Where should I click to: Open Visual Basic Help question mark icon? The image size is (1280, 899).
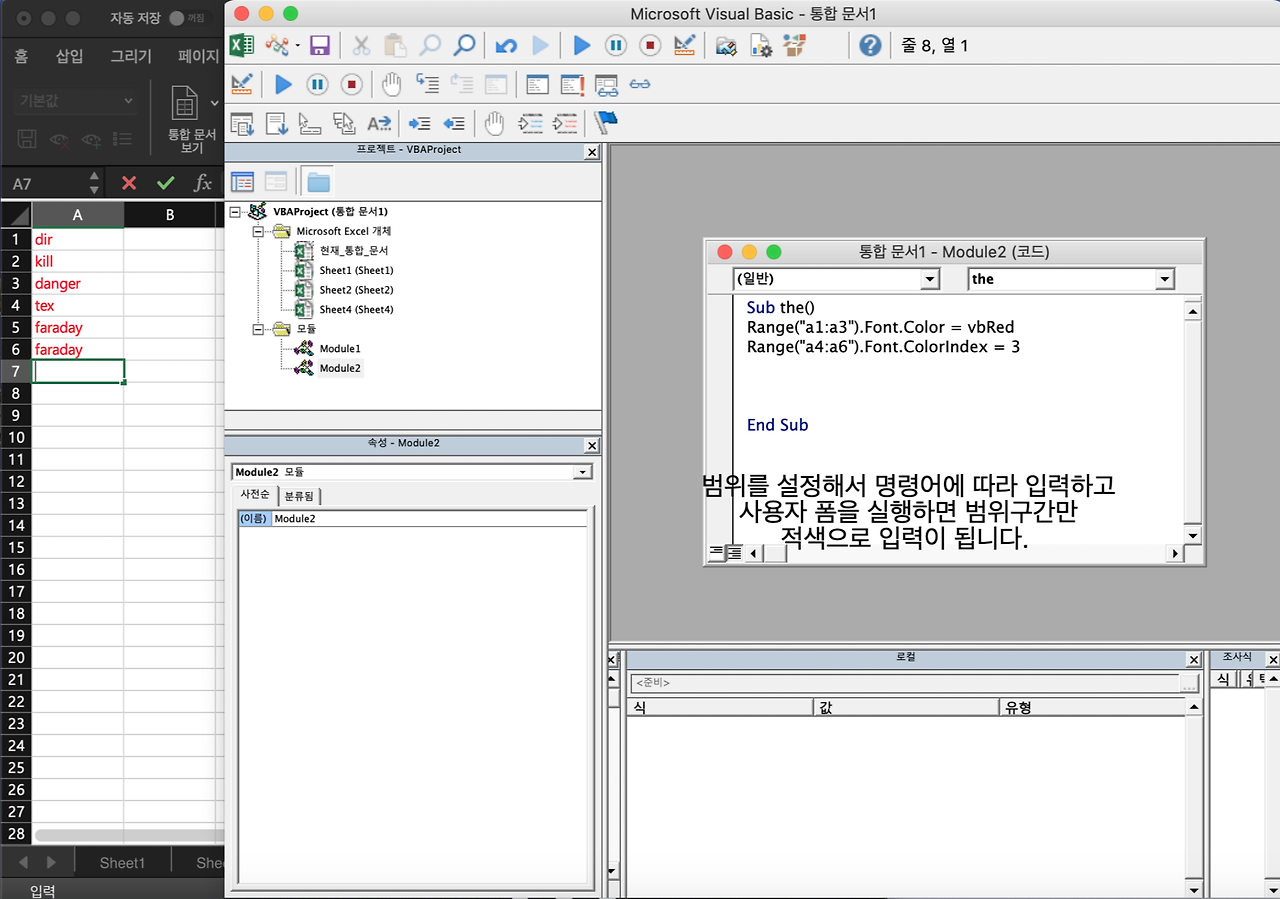(x=870, y=45)
